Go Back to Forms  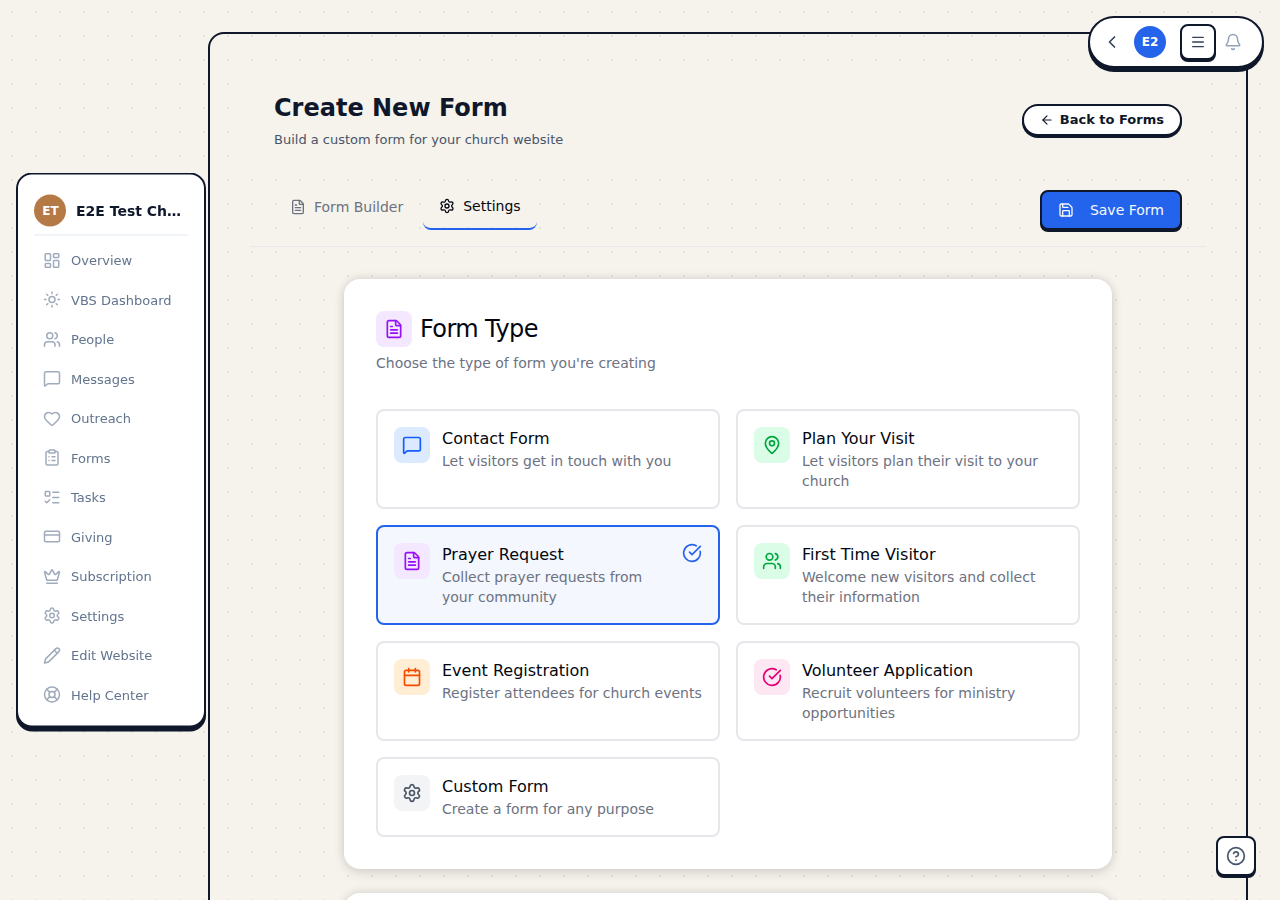pos(1101,120)
